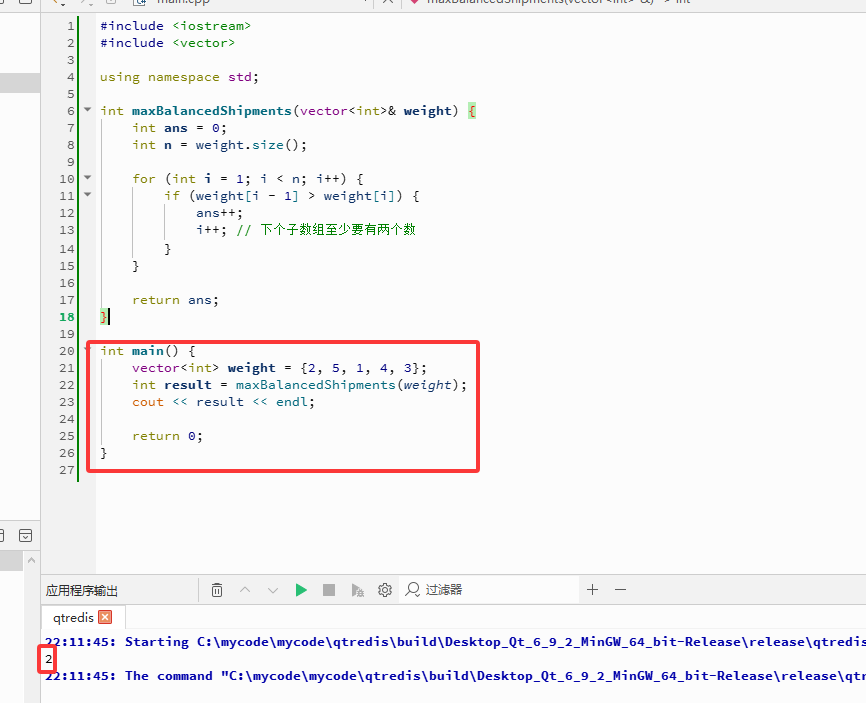Click line number 1 in the gutter
866x703 pixels.
[71, 26]
